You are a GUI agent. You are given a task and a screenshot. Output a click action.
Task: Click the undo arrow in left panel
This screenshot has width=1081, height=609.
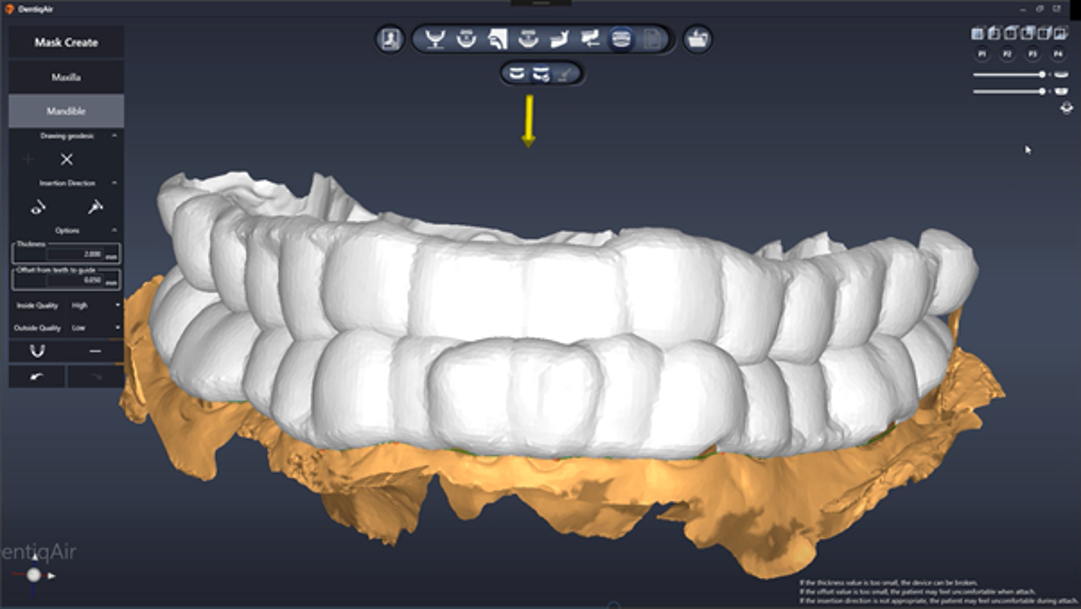(37, 376)
